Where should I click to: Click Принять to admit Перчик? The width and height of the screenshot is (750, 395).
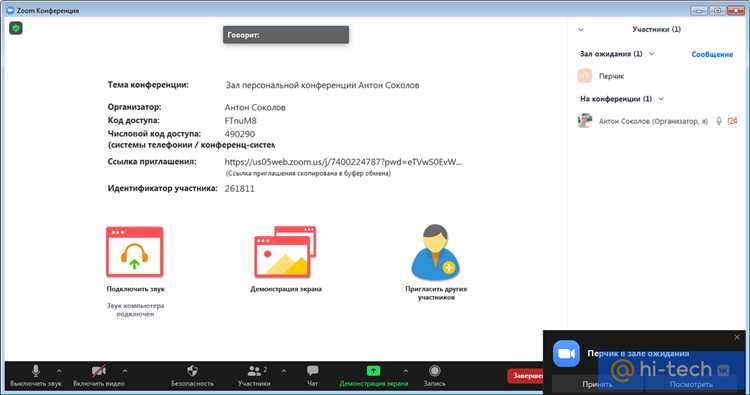[x=597, y=384]
